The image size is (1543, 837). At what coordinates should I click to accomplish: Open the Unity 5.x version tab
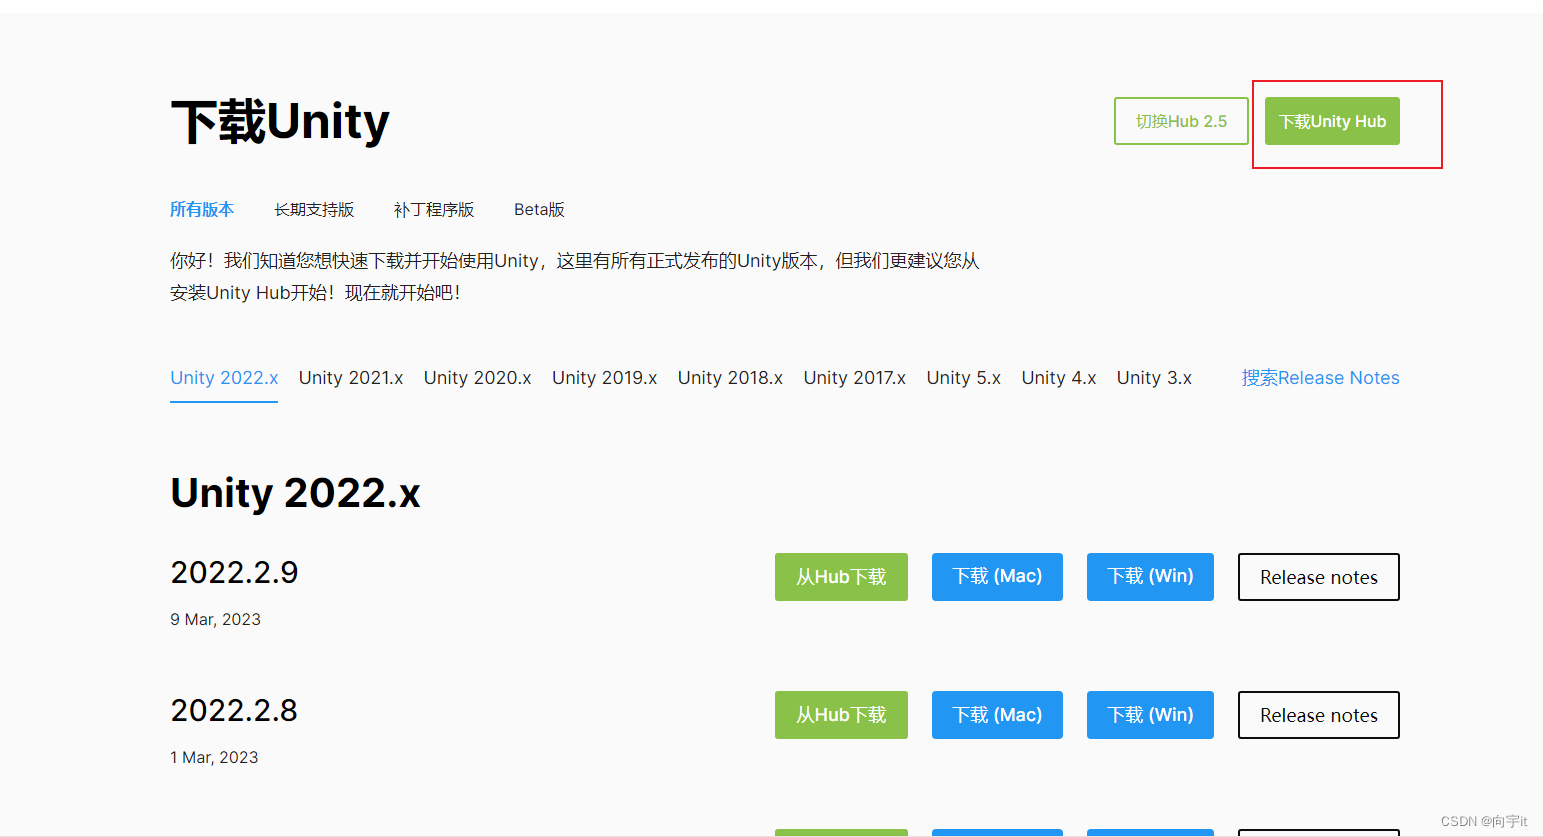coord(963,378)
